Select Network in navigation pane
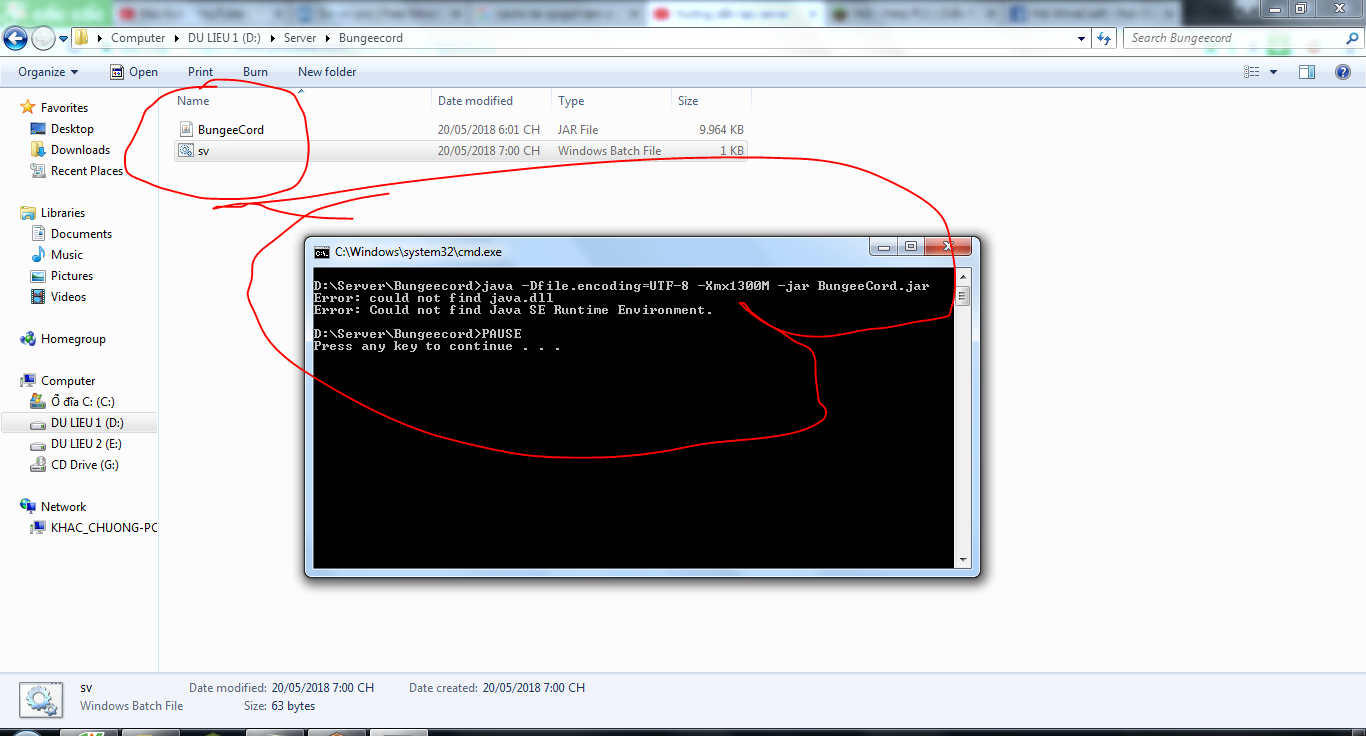Screen dimensions: 1366x736 (x=63, y=507)
